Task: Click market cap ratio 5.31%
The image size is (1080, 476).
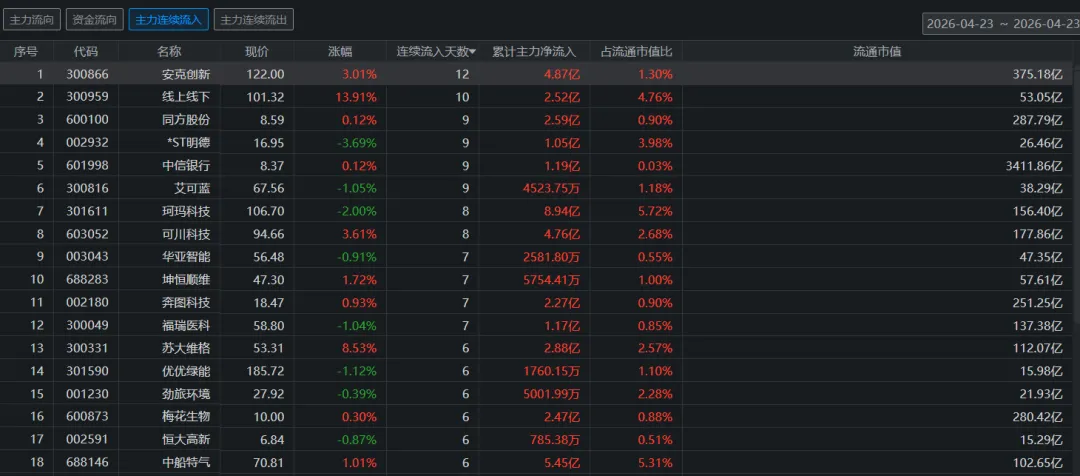Action: click(x=655, y=462)
